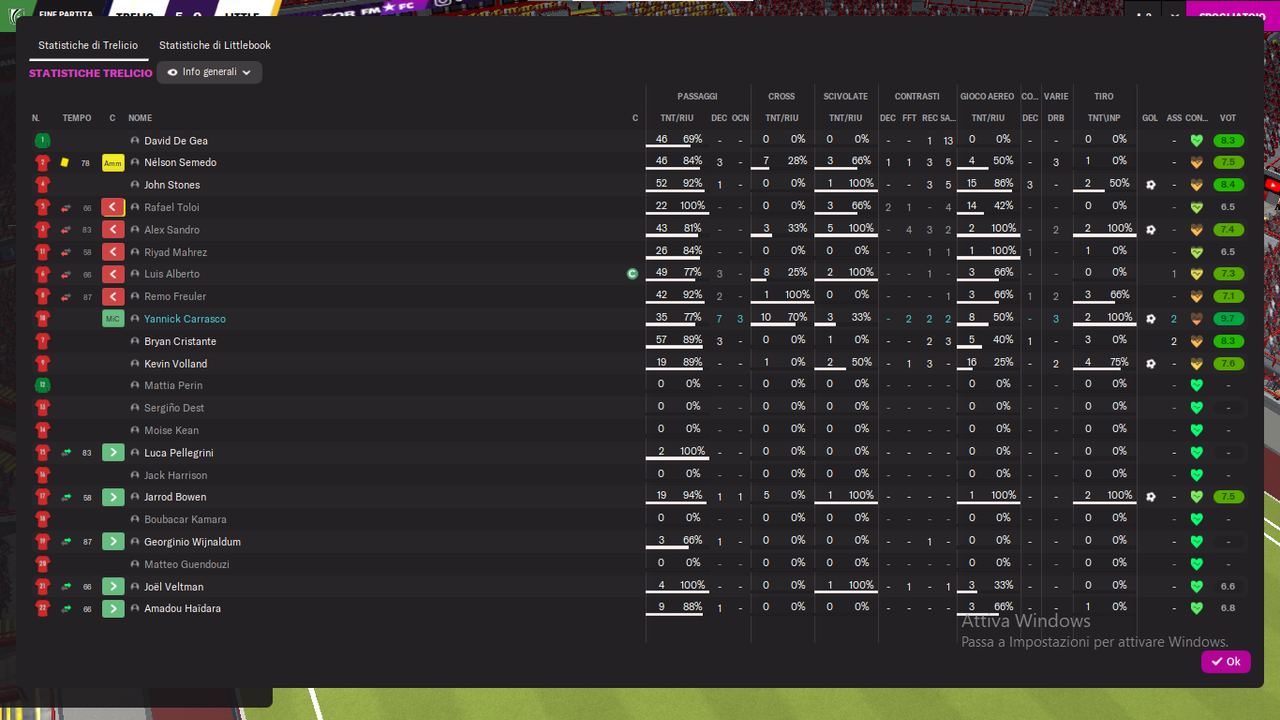The width and height of the screenshot is (1280, 720).
Task: Click Mattia Perin's green goalkeeper shirt icon
Action: (42, 386)
